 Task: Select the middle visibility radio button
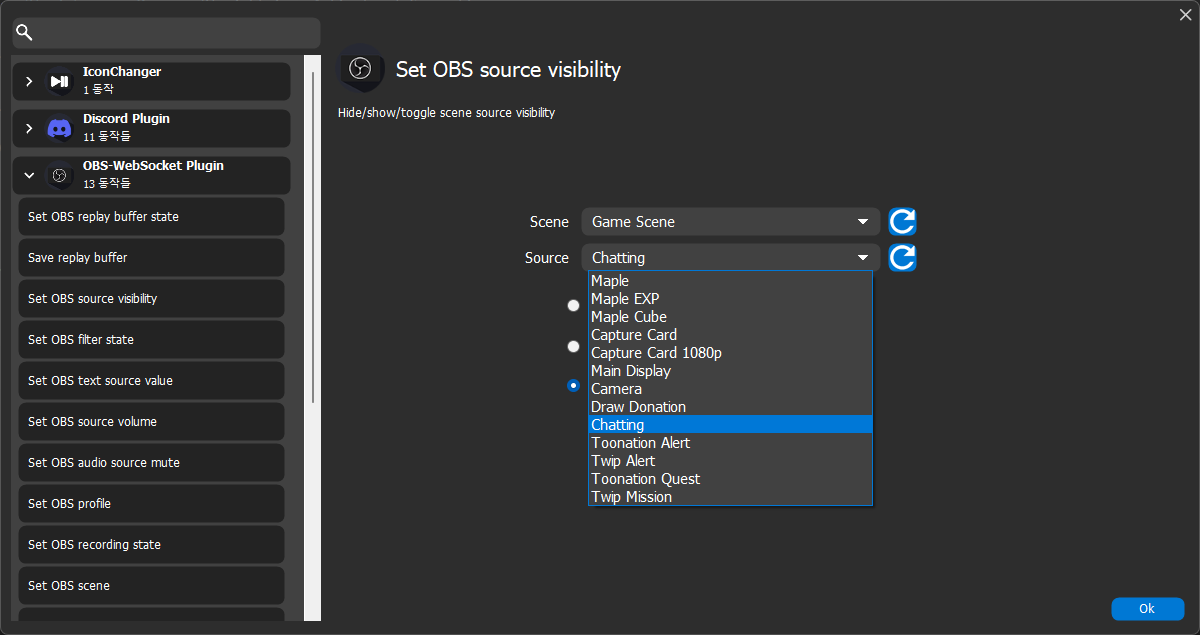click(573, 346)
